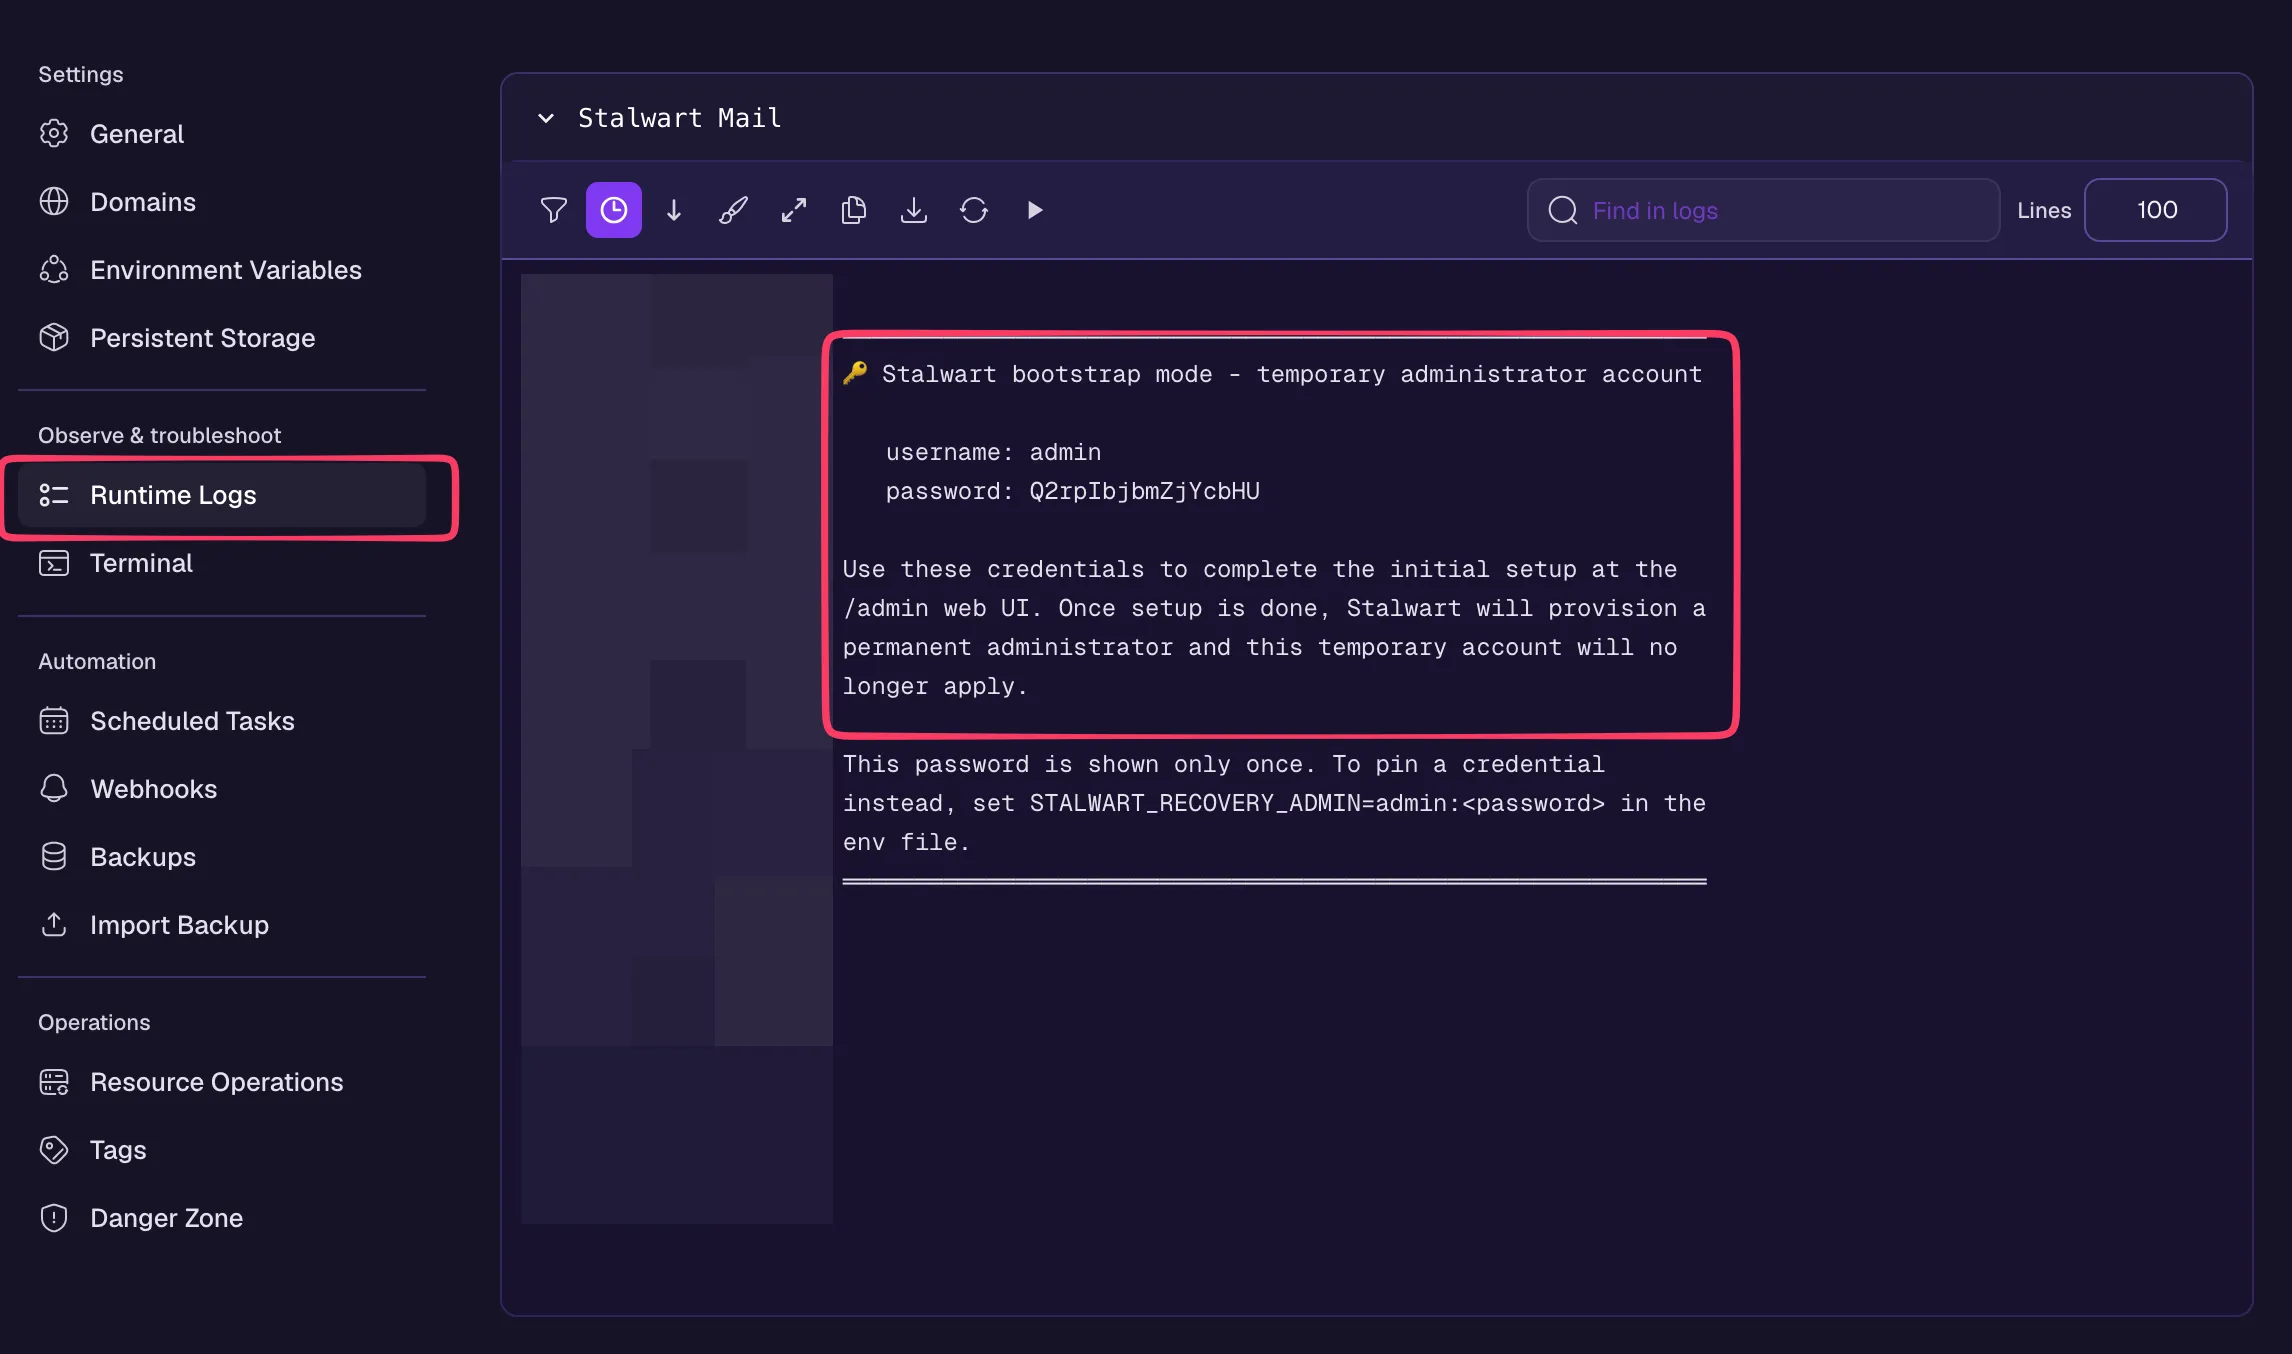
Task: Select Runtime Logs in sidebar
Action: 222,495
